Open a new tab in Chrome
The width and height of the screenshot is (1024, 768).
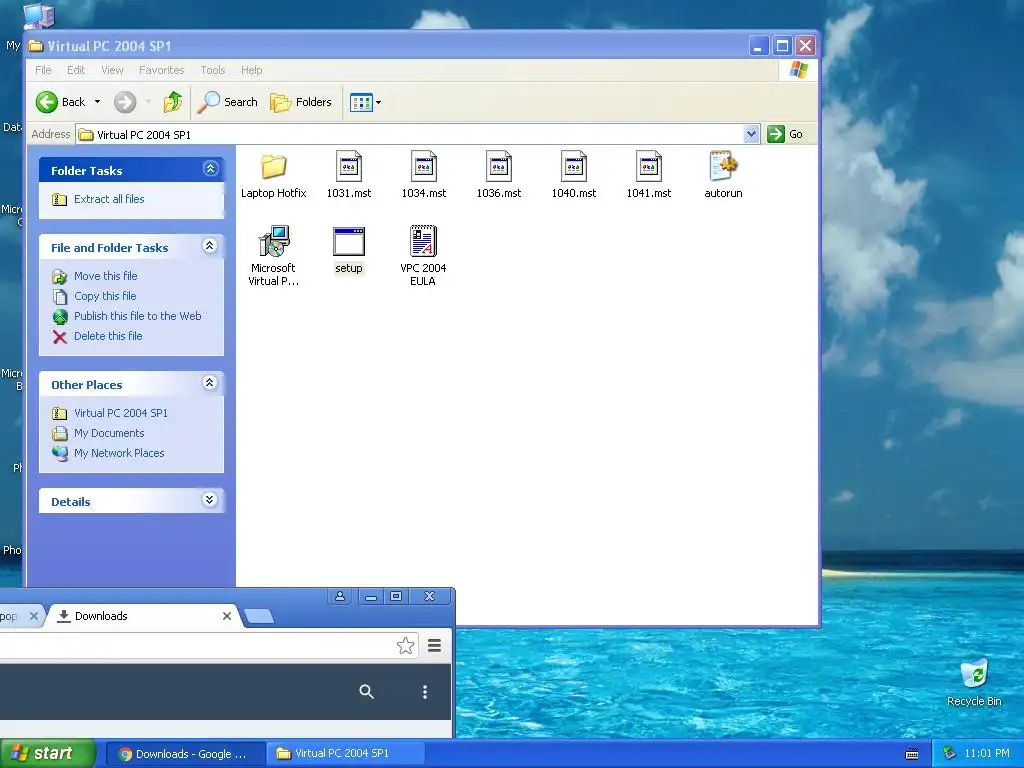pos(259,616)
